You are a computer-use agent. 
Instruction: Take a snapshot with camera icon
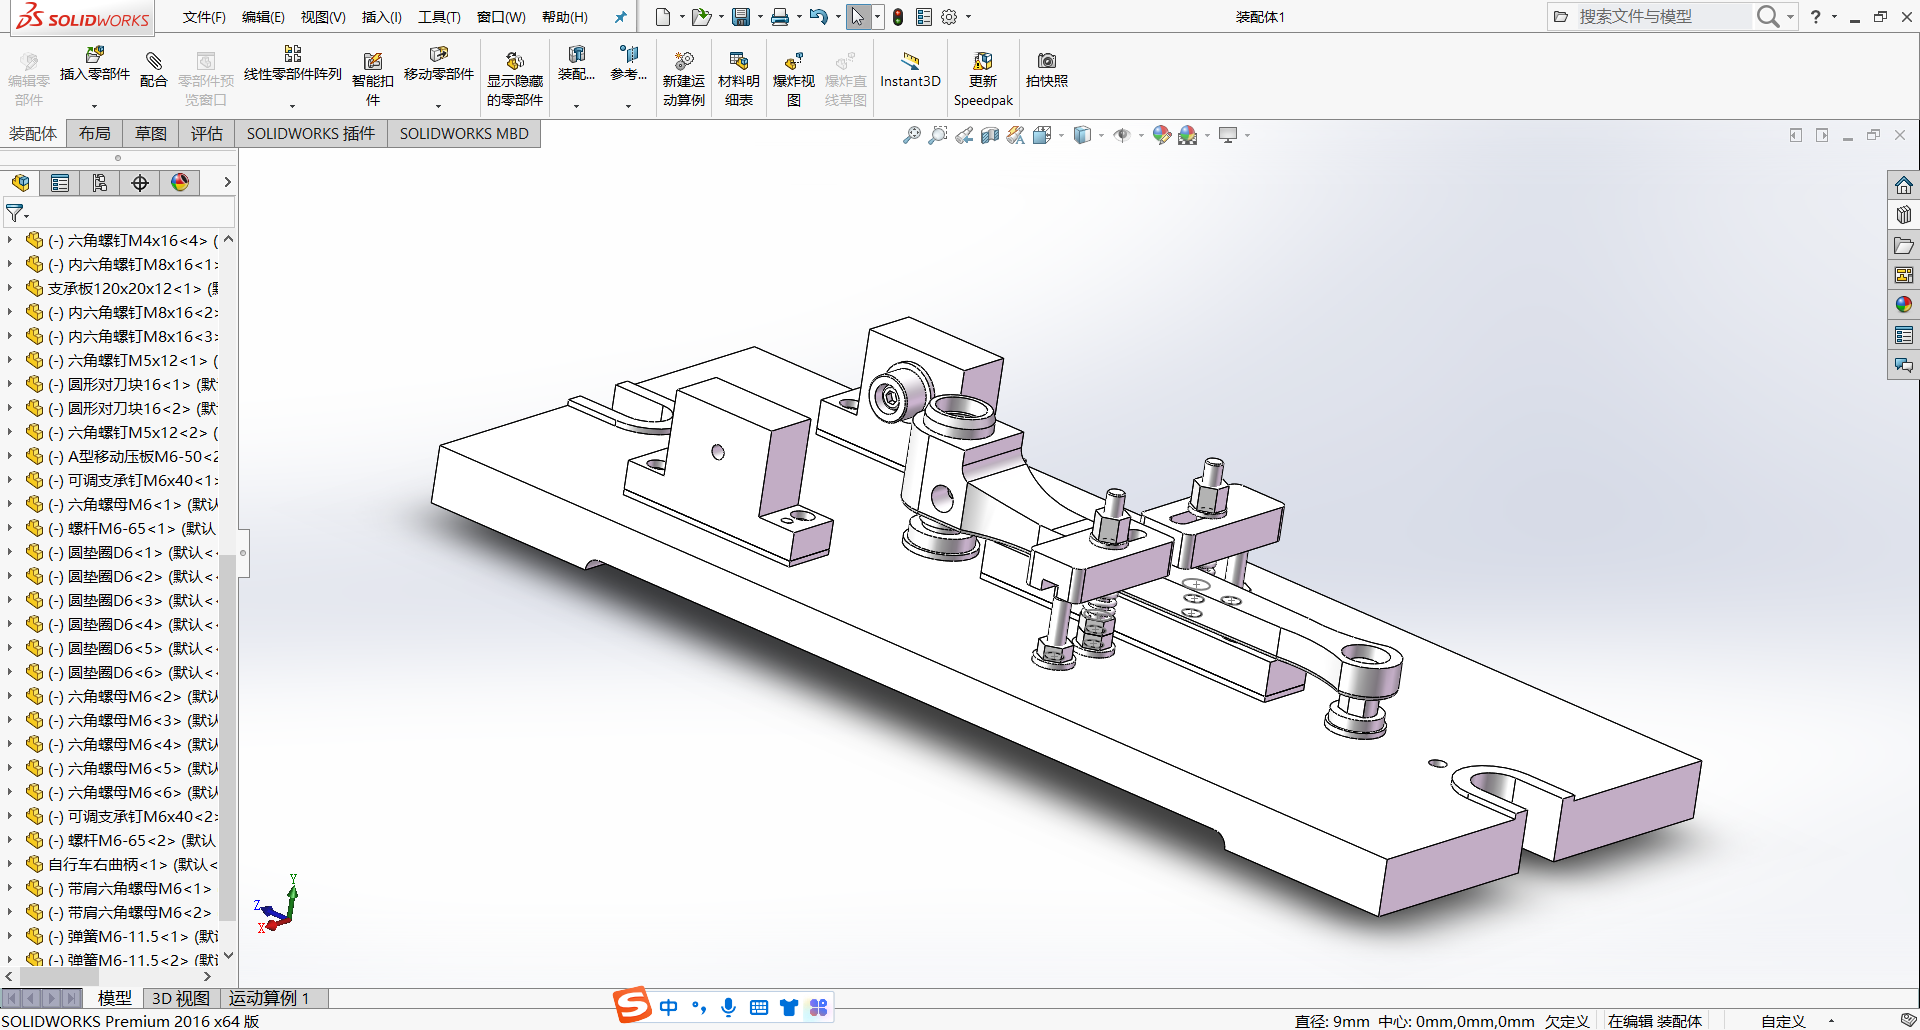coord(1047,61)
